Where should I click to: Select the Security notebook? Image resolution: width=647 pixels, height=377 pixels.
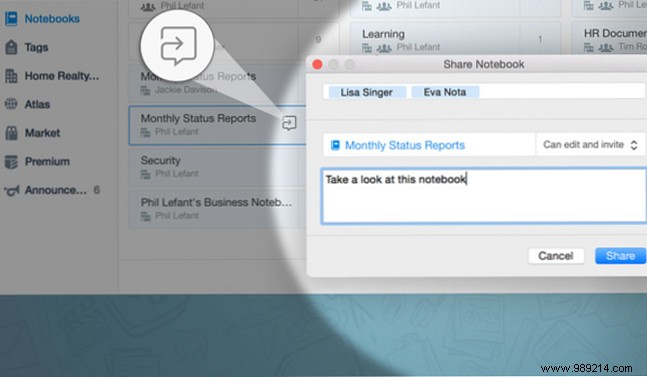217,167
